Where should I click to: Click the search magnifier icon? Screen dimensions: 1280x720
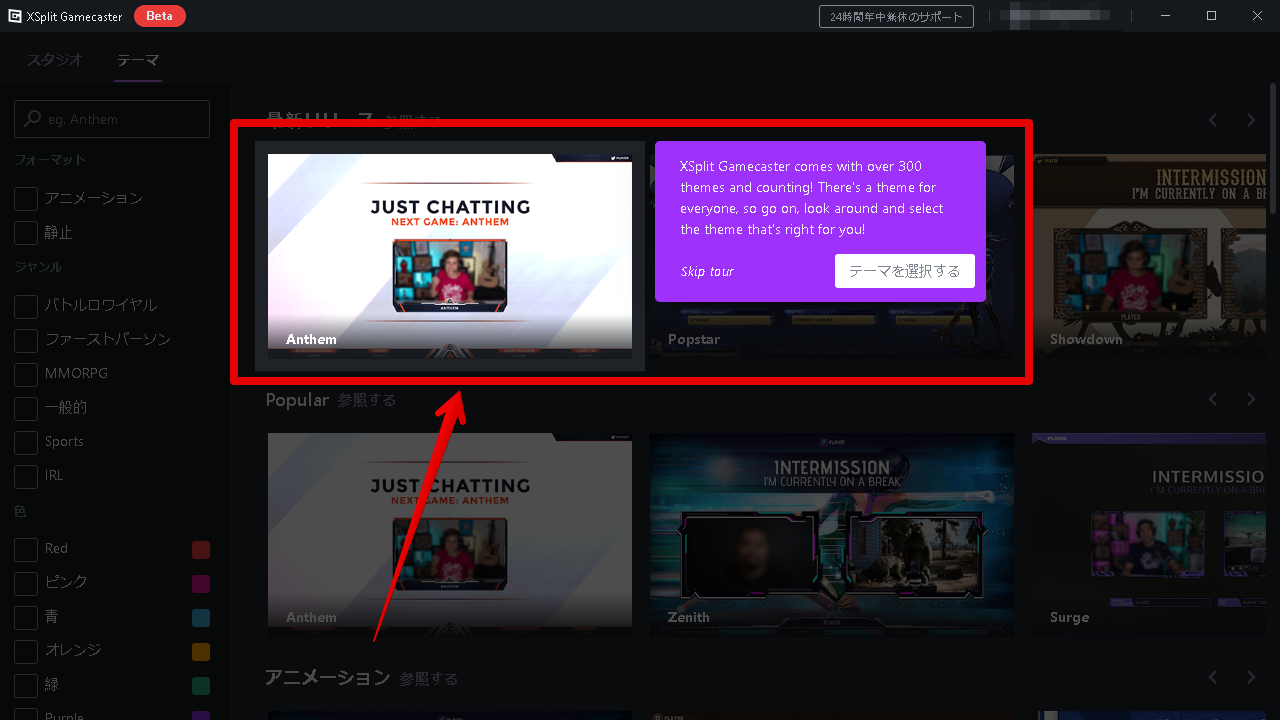[33, 118]
